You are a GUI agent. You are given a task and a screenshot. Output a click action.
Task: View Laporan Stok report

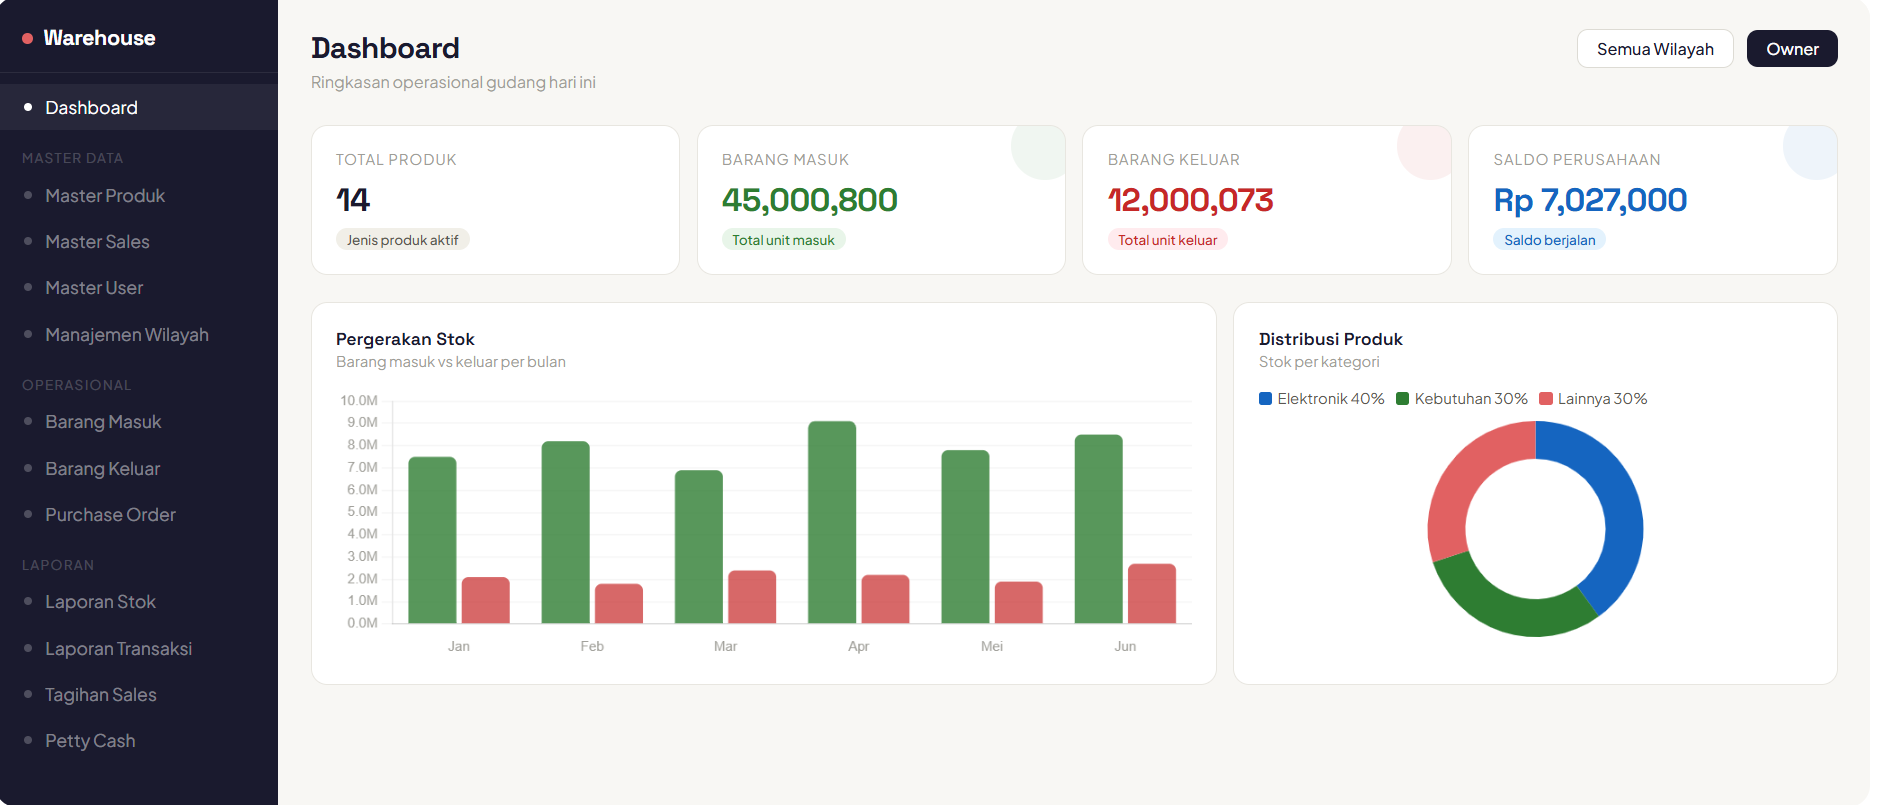pos(100,602)
